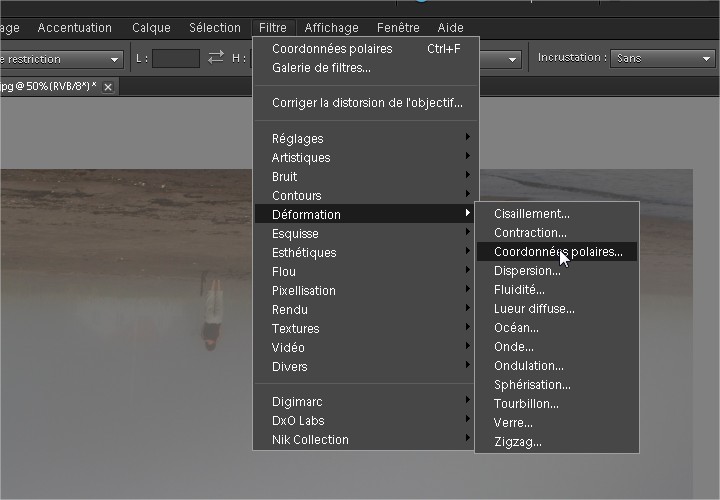Open the Aide menu

pos(450,28)
